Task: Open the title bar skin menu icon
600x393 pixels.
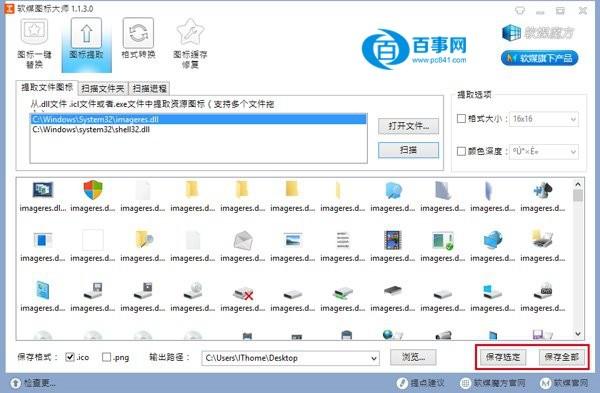Action: tap(520, 10)
